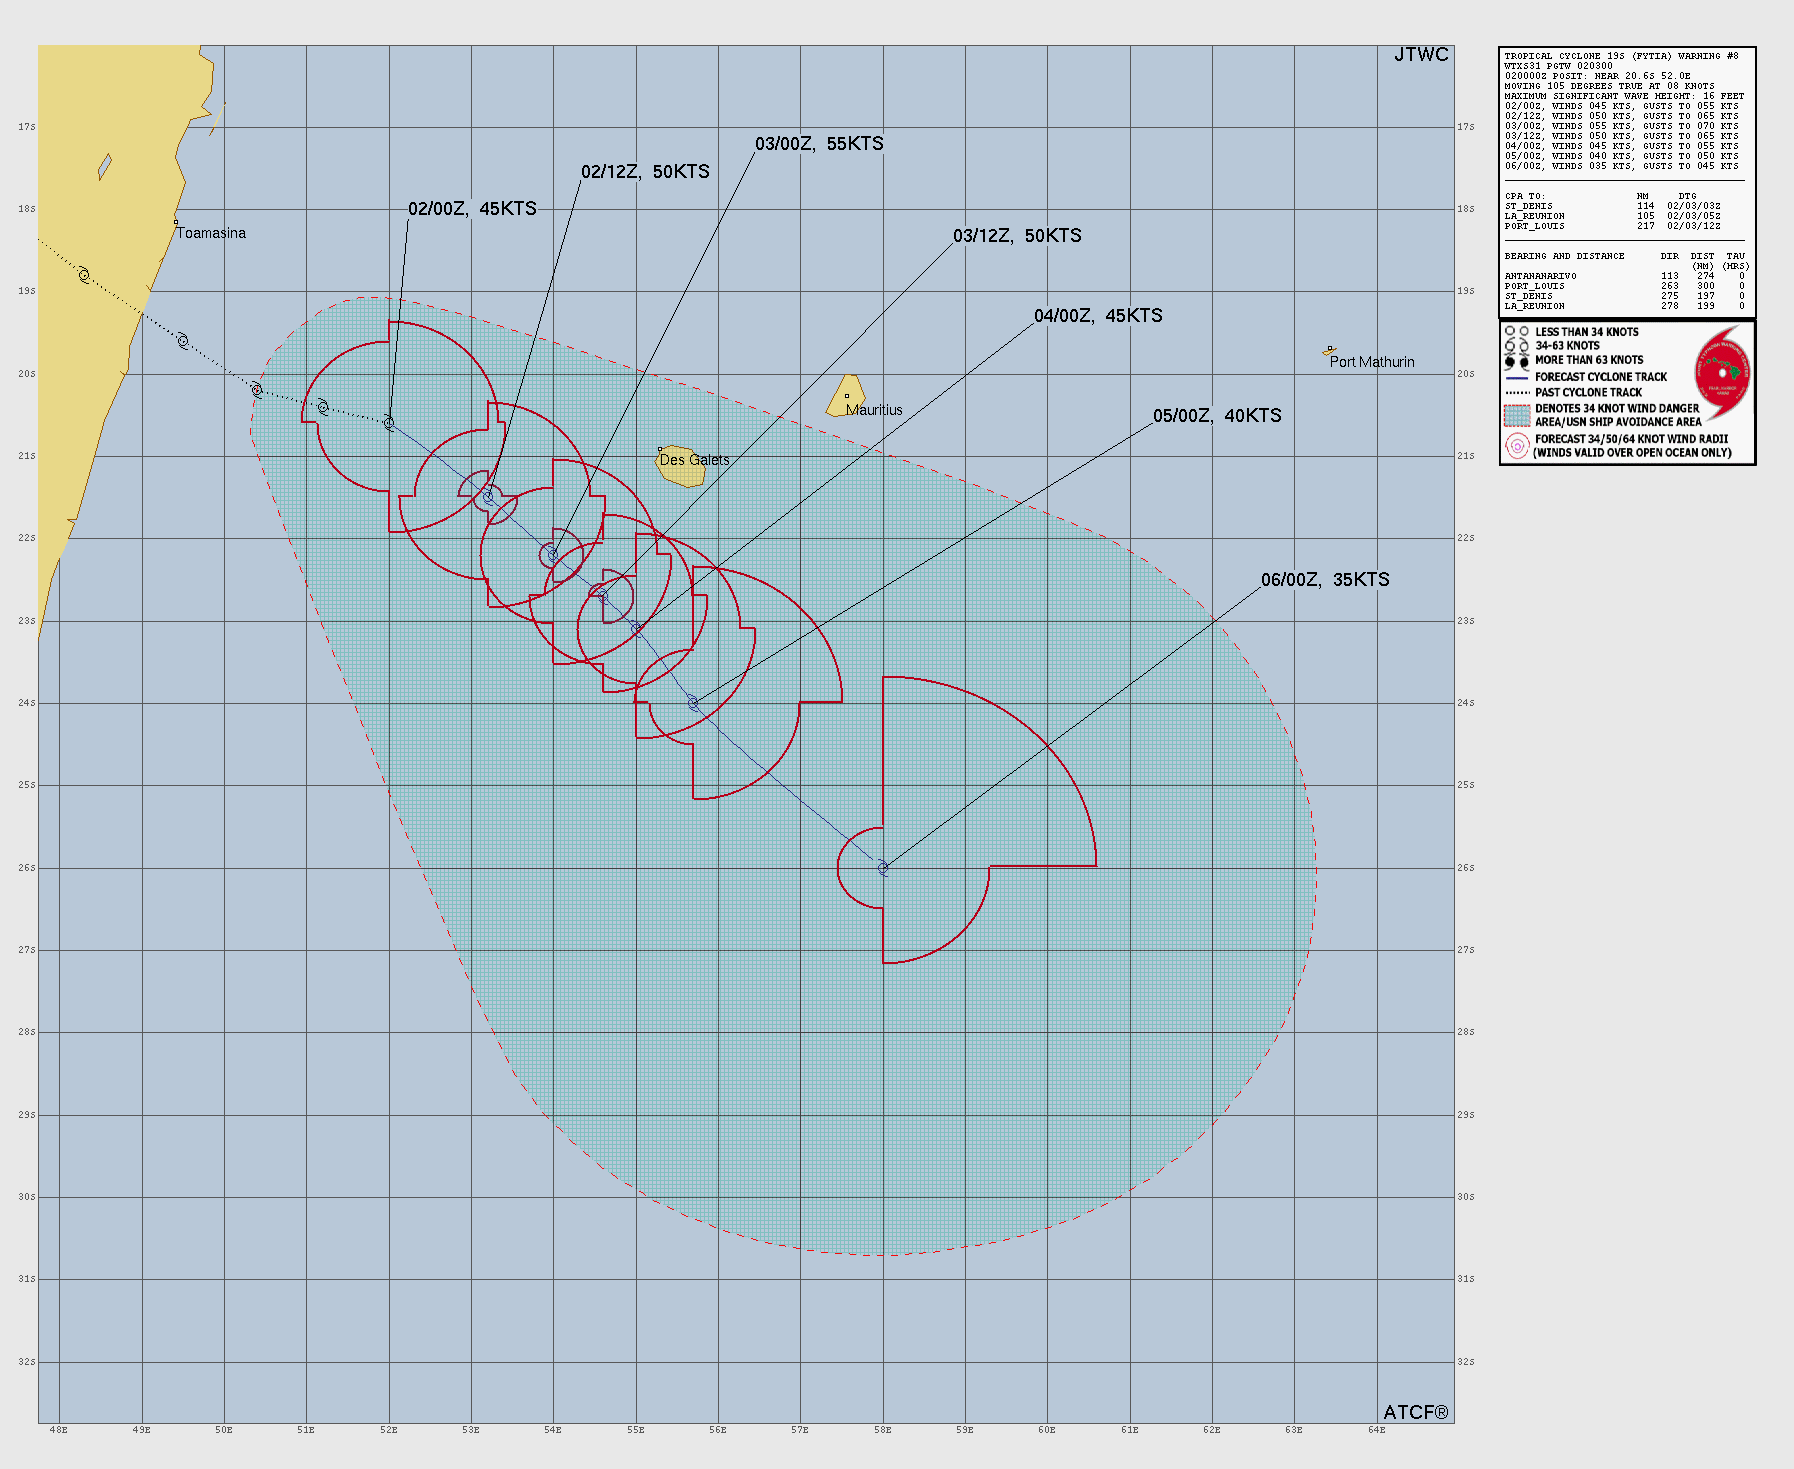Click the Des Galets island label
1794x1469 pixels.
coord(694,460)
